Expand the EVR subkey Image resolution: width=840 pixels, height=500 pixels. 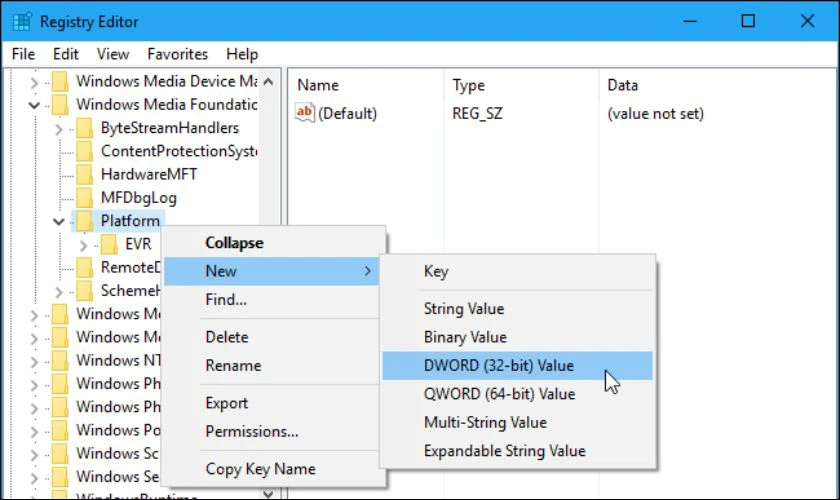[84, 245]
